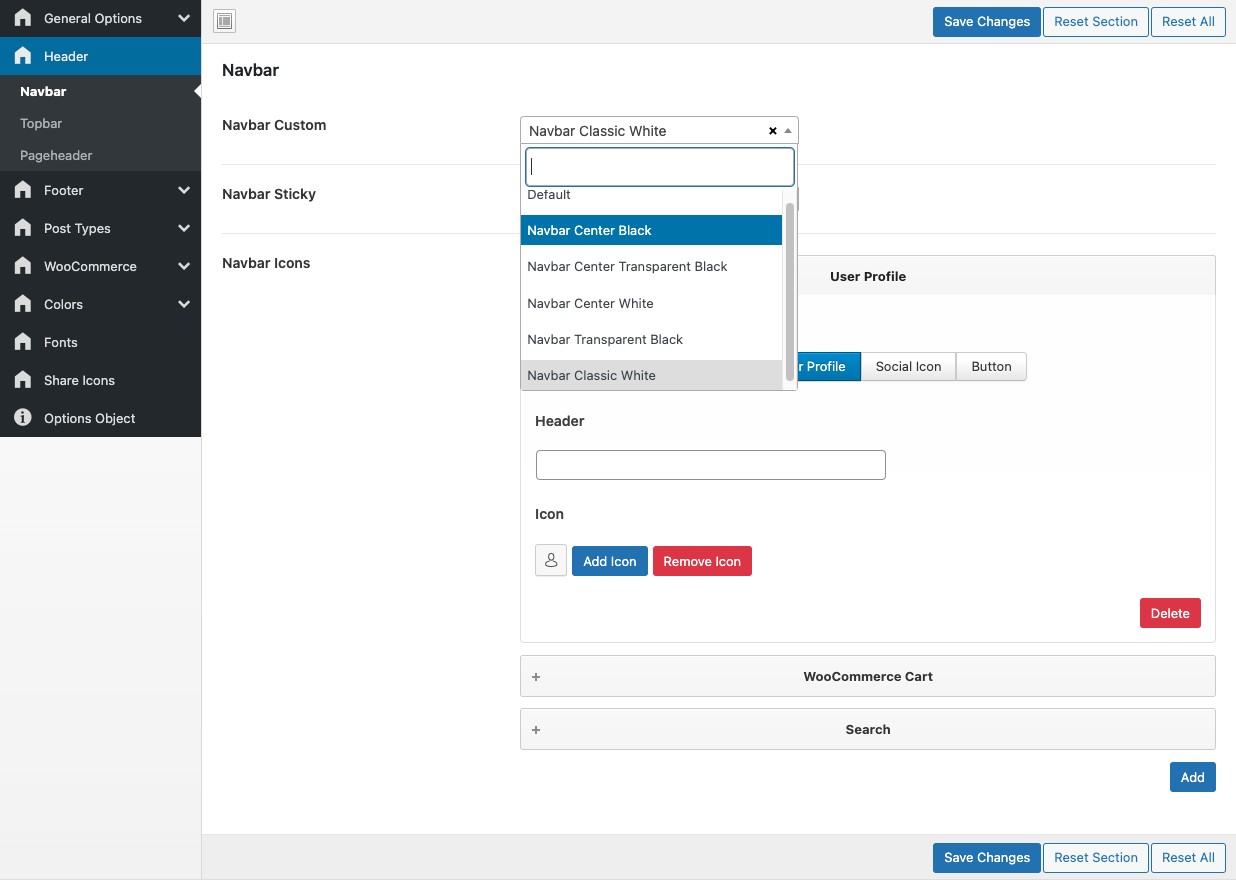Expand the WooCommerce Cart accordion

coord(867,676)
